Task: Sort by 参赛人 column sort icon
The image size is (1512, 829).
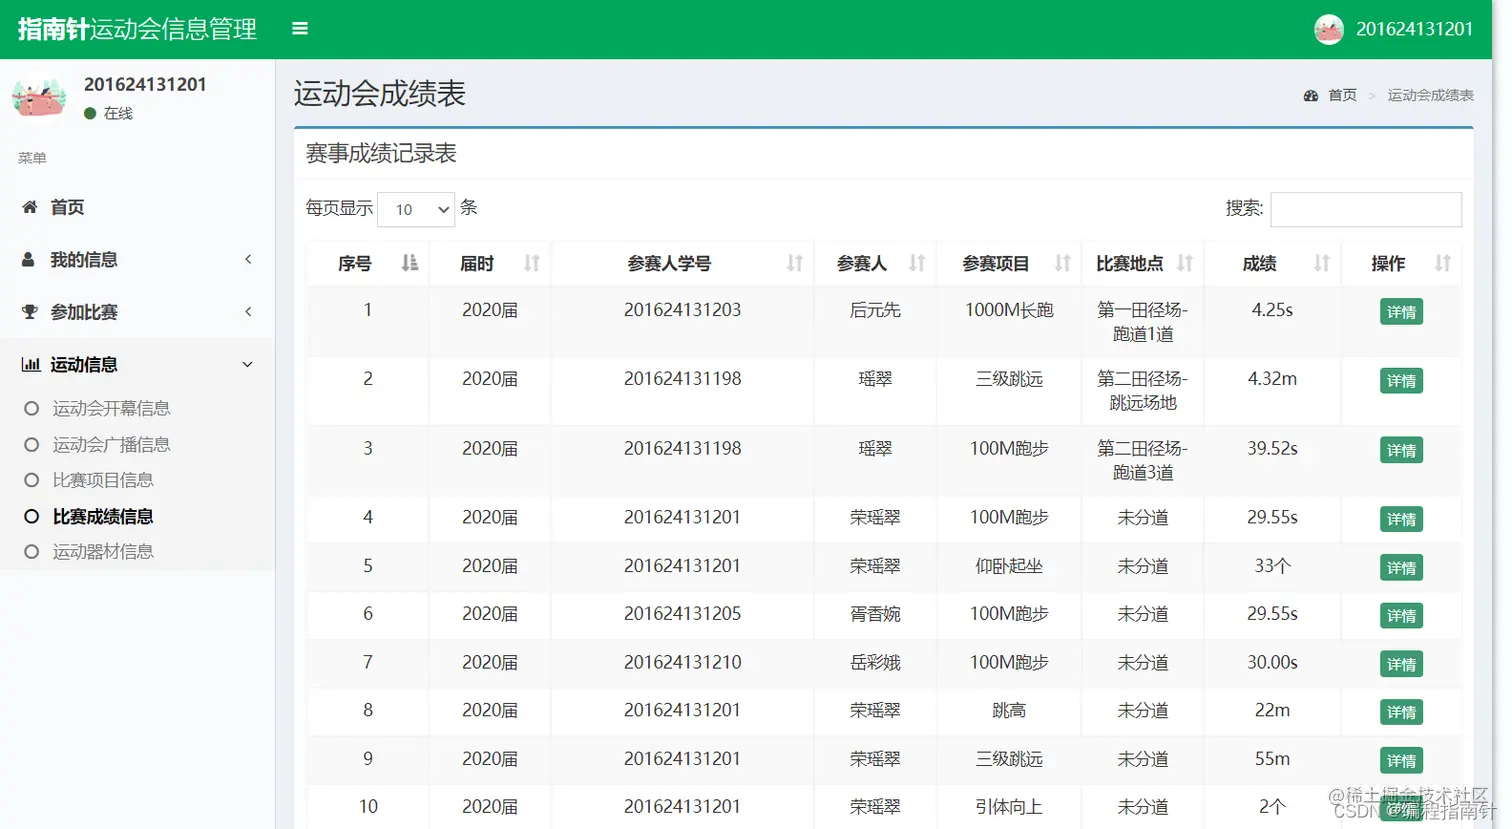Action: click(917, 263)
